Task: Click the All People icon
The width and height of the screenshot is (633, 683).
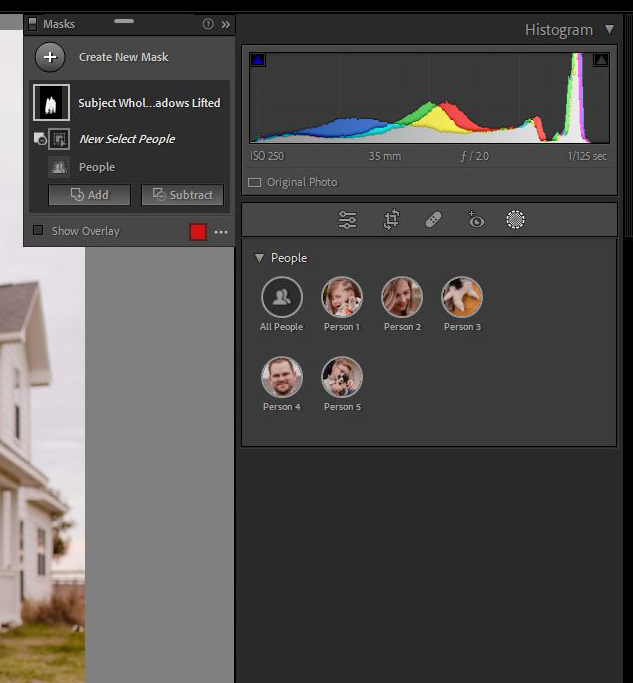Action: (281, 297)
